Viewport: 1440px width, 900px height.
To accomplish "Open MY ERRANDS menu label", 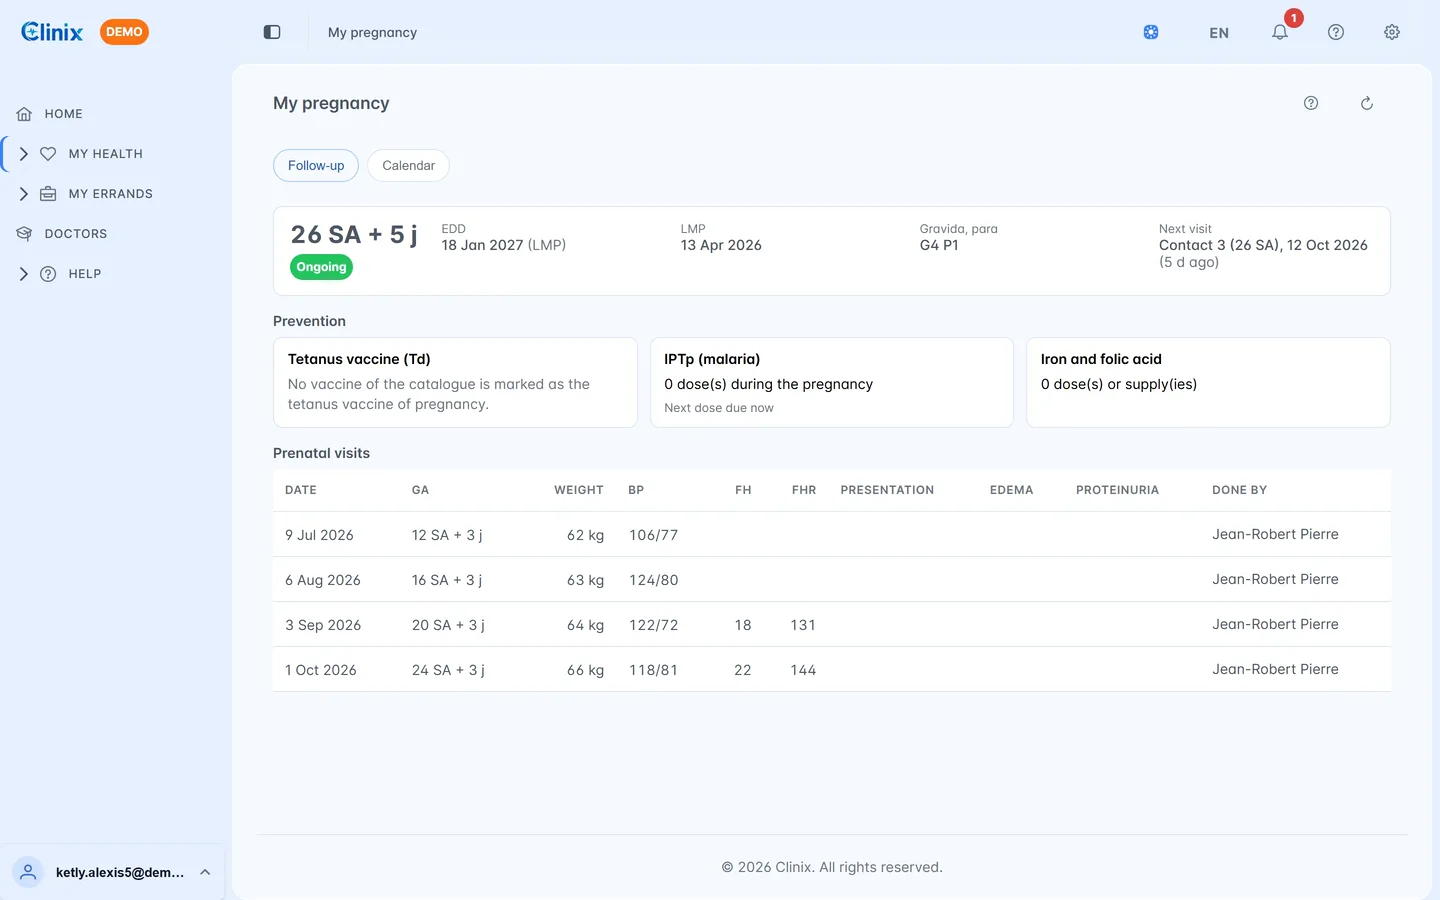I will pyautogui.click(x=111, y=194).
